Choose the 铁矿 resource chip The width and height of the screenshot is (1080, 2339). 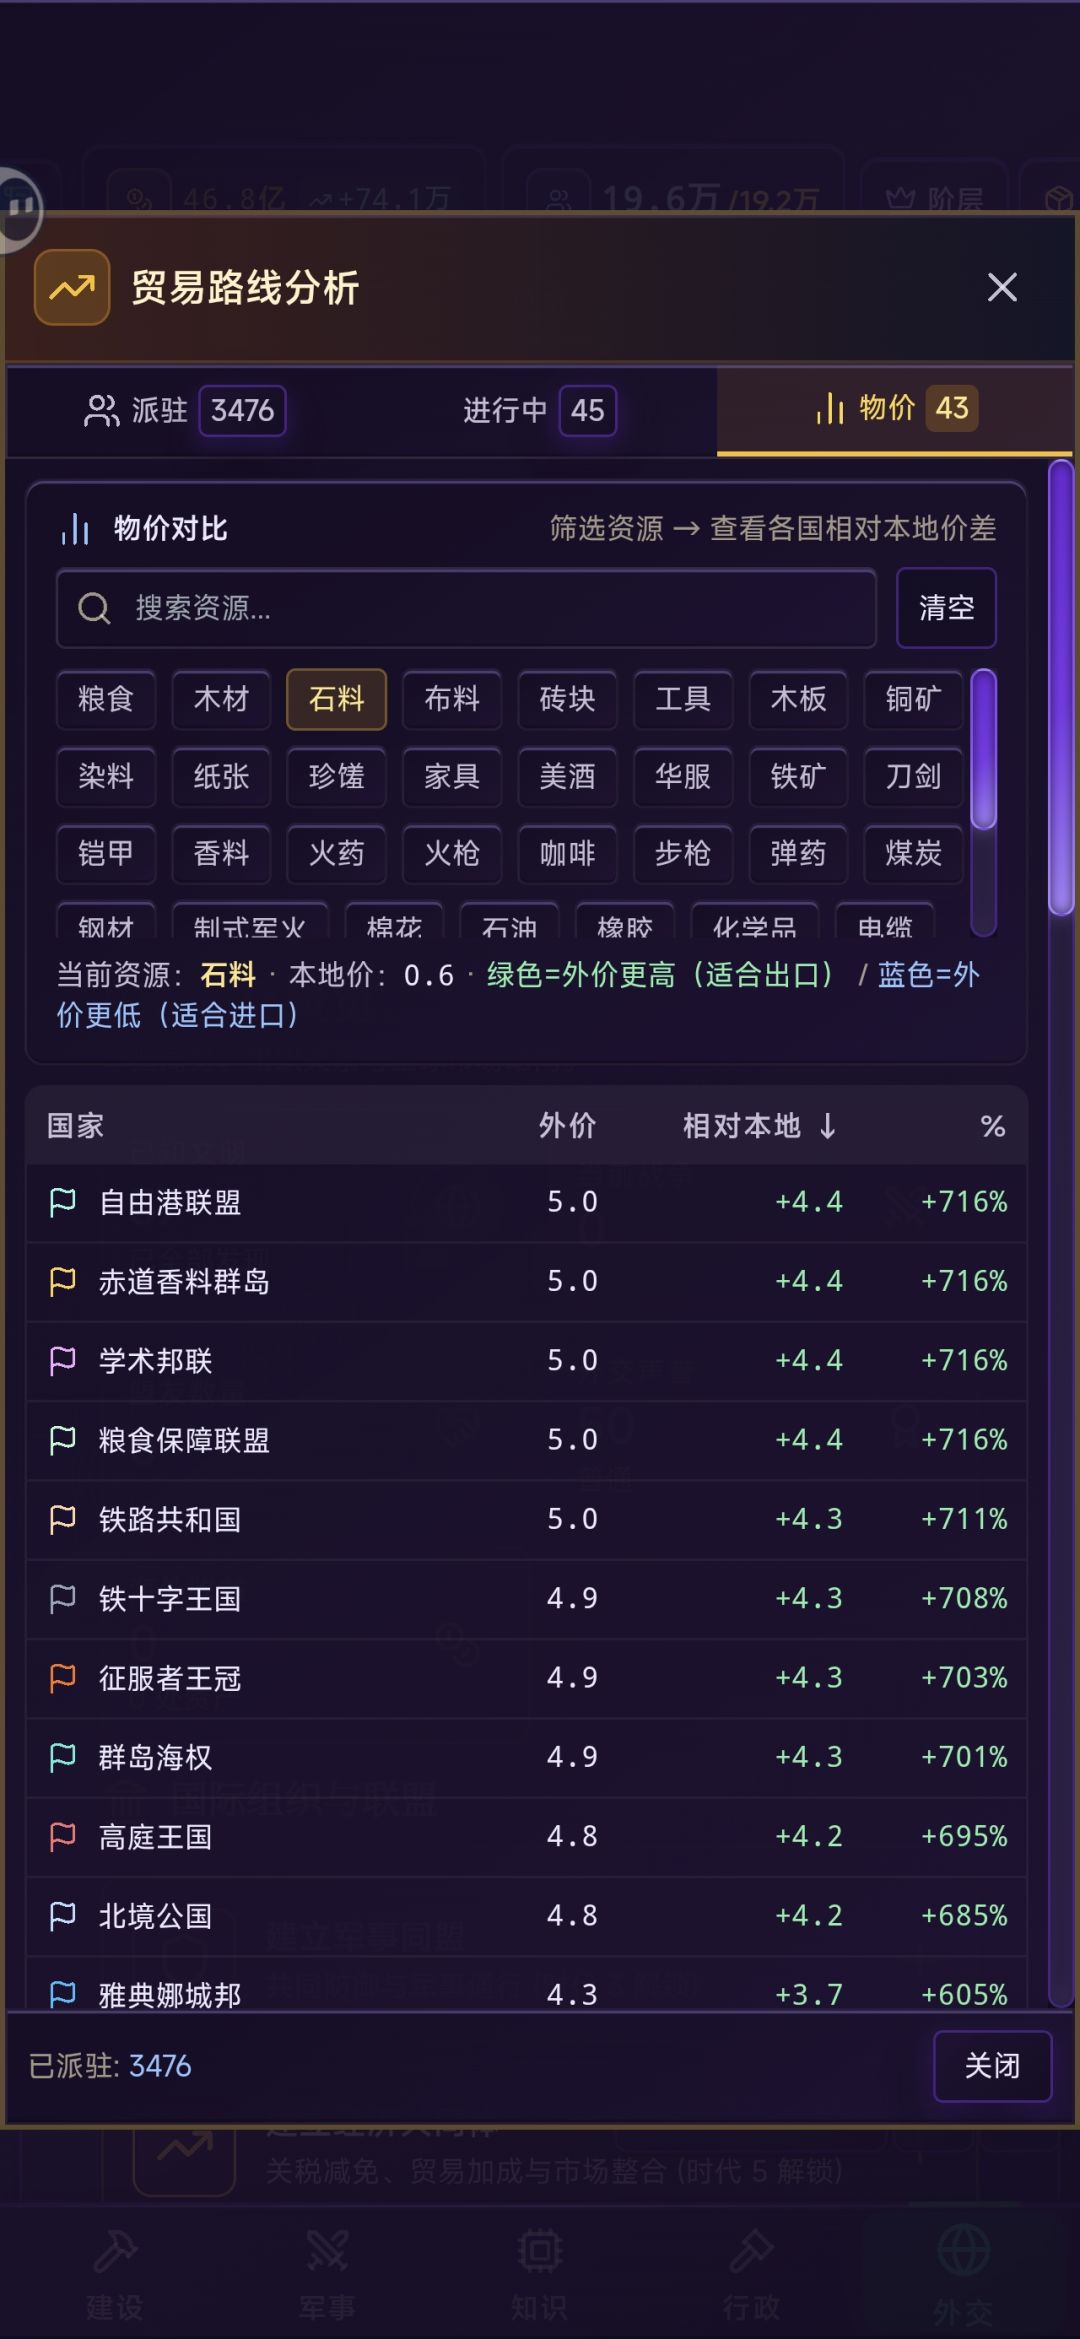[798, 777]
